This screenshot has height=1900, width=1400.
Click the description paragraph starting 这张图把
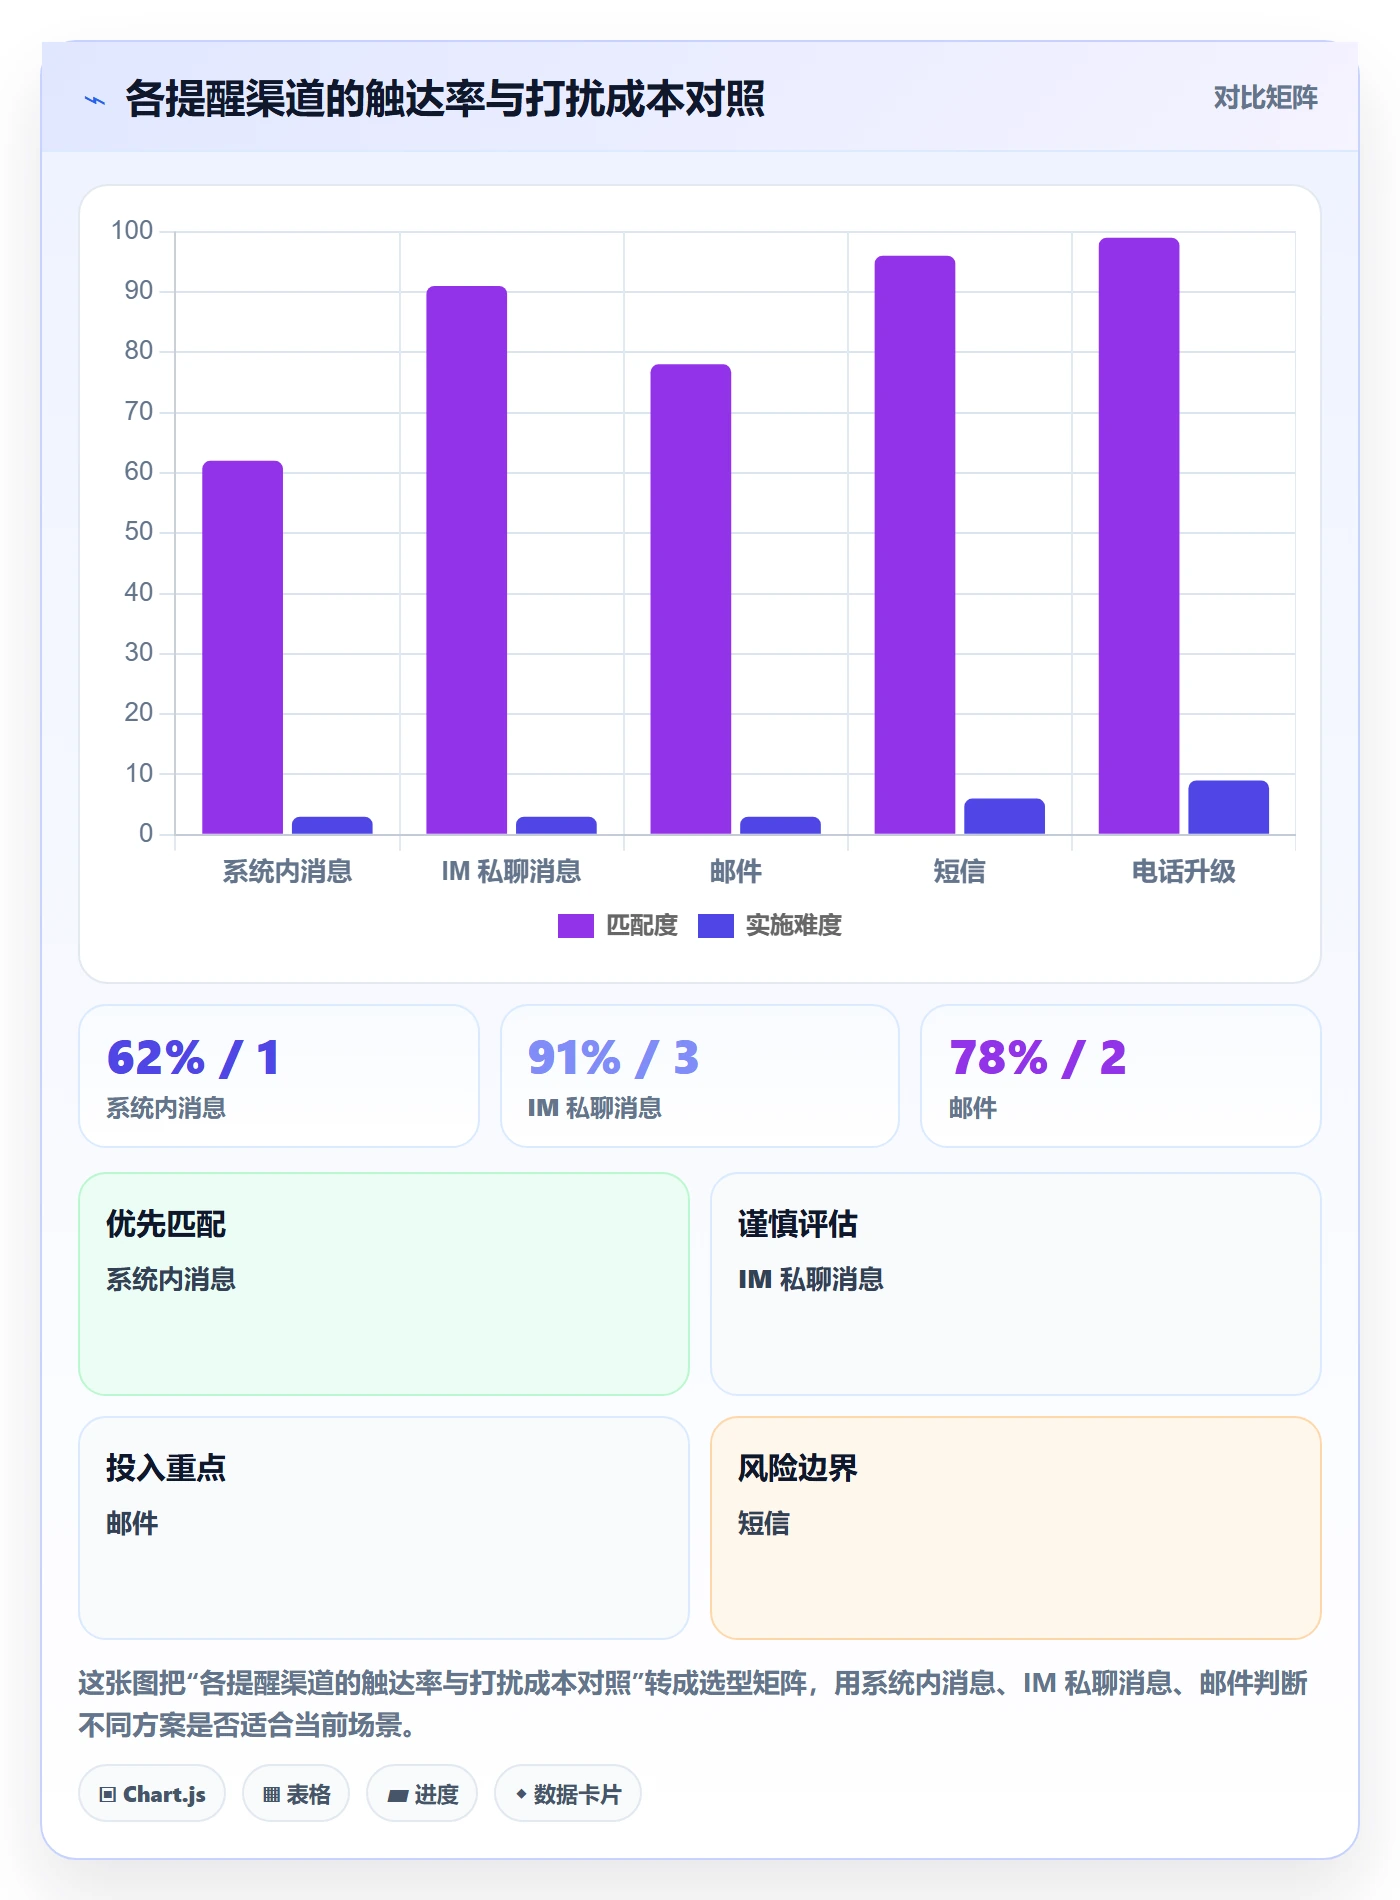pos(693,1704)
